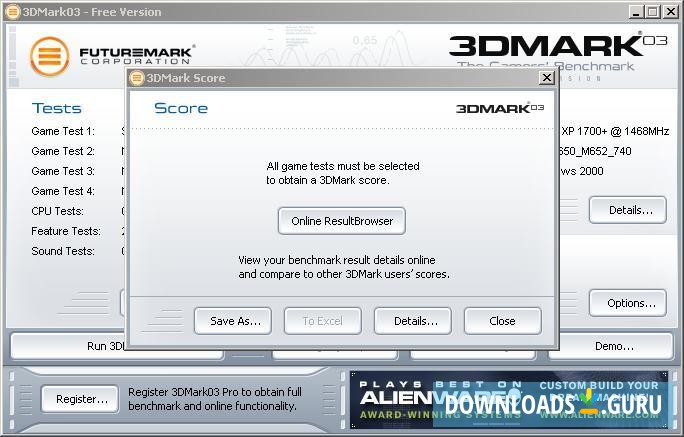Screen dimensions: 684x437
Task: Click the 3DMark Score dialog title icon
Action: (137, 78)
